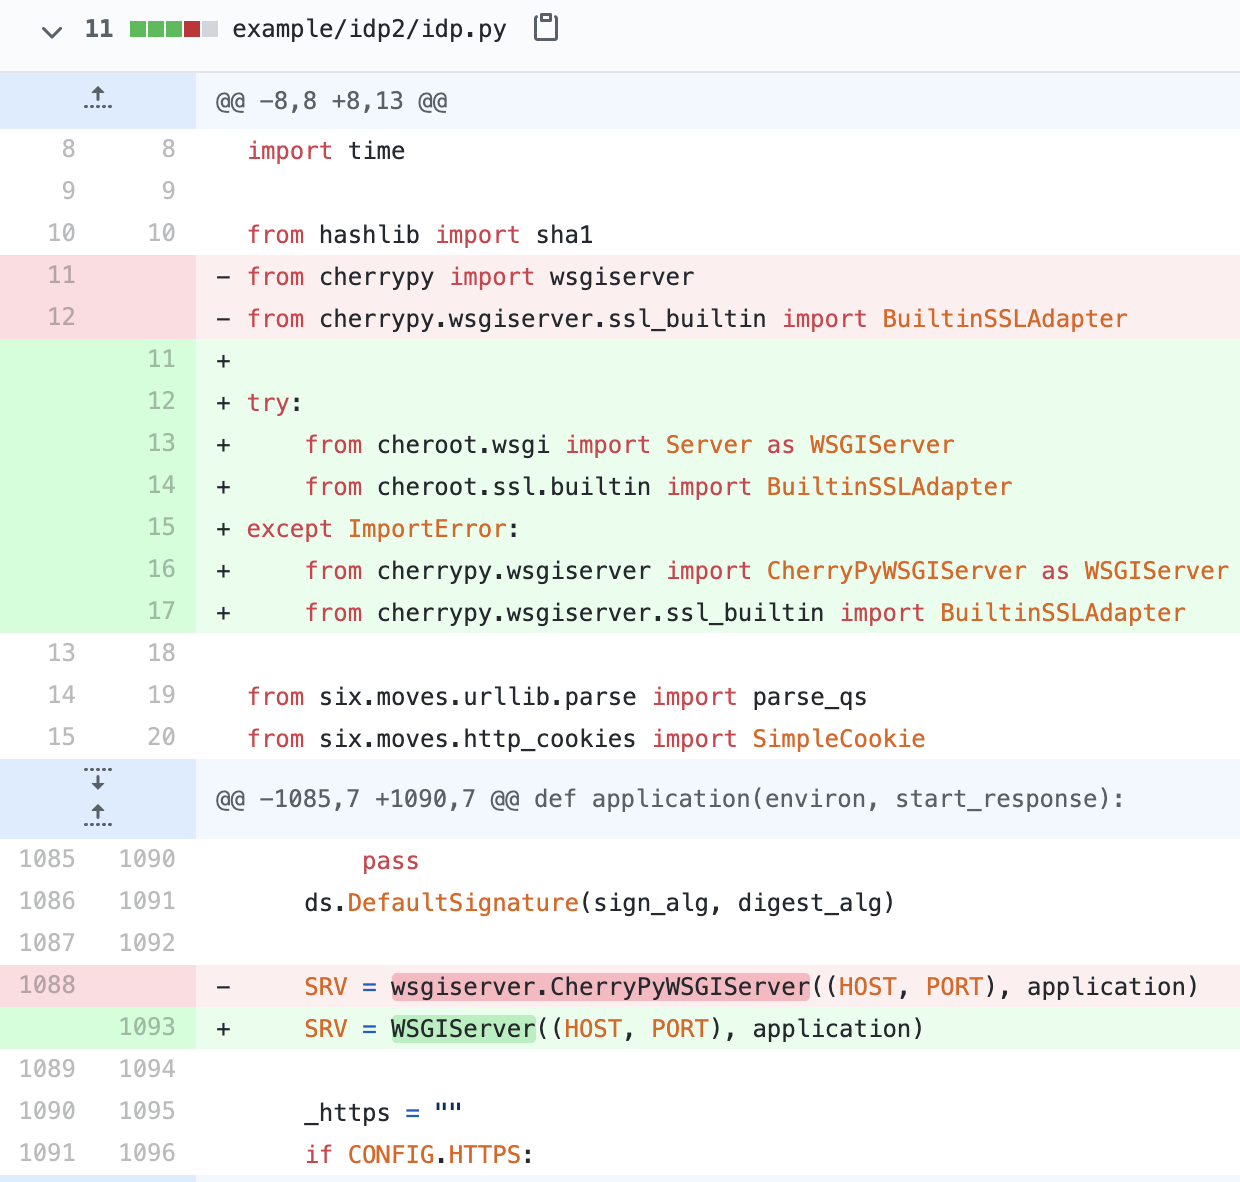1240x1182 pixels.
Task: Click the 'from hashlib import sha1' line
Action: point(718,234)
